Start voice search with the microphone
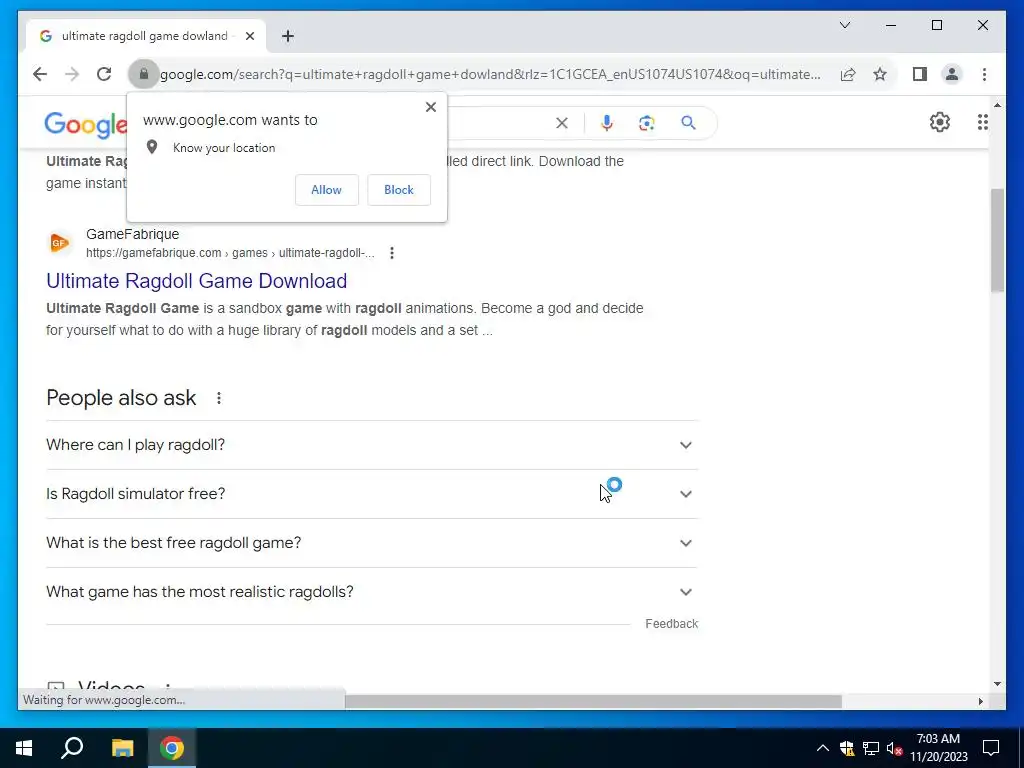The height and width of the screenshot is (768, 1024). 607,123
